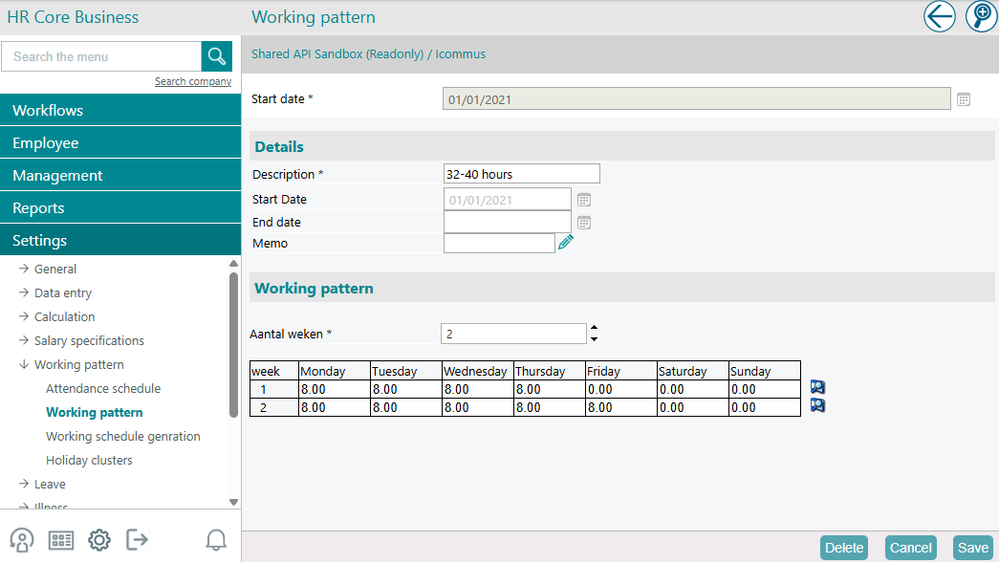Collapse the Working pattern tree item
The height and width of the screenshot is (562, 999).
click(71, 364)
